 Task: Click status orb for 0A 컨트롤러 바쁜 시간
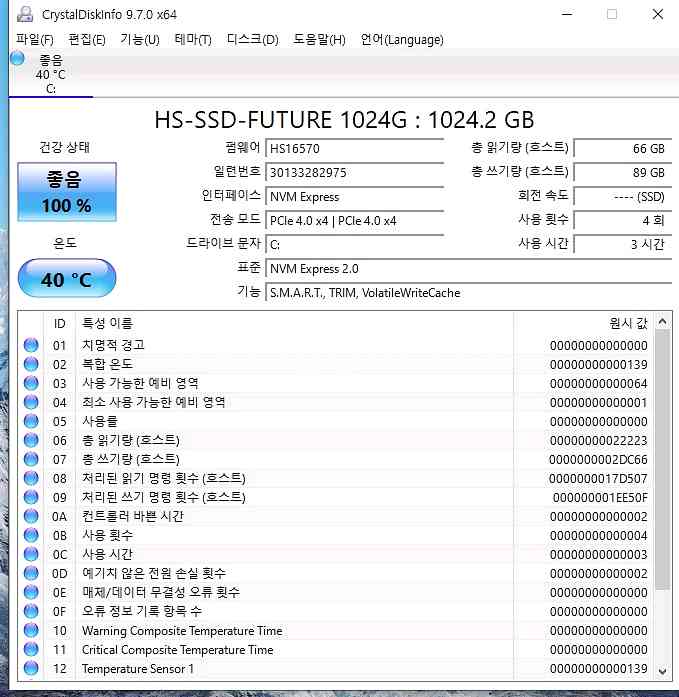pos(31,516)
